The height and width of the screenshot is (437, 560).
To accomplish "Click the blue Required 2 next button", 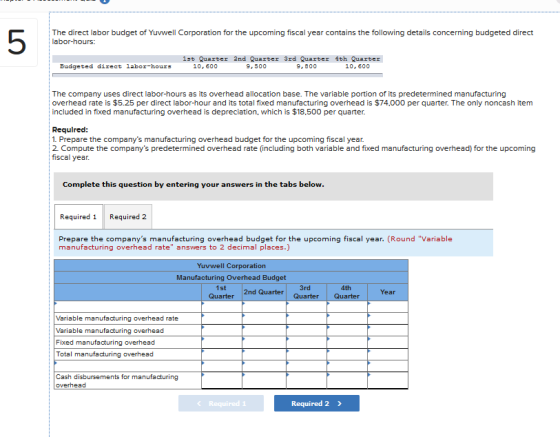I will pyautogui.click(x=317, y=403).
